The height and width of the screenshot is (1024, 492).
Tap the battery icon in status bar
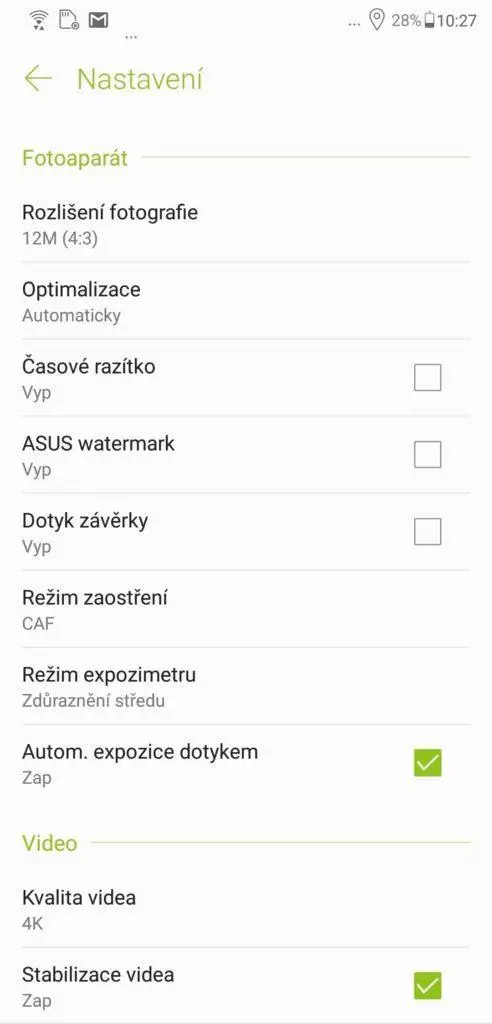pos(429,21)
